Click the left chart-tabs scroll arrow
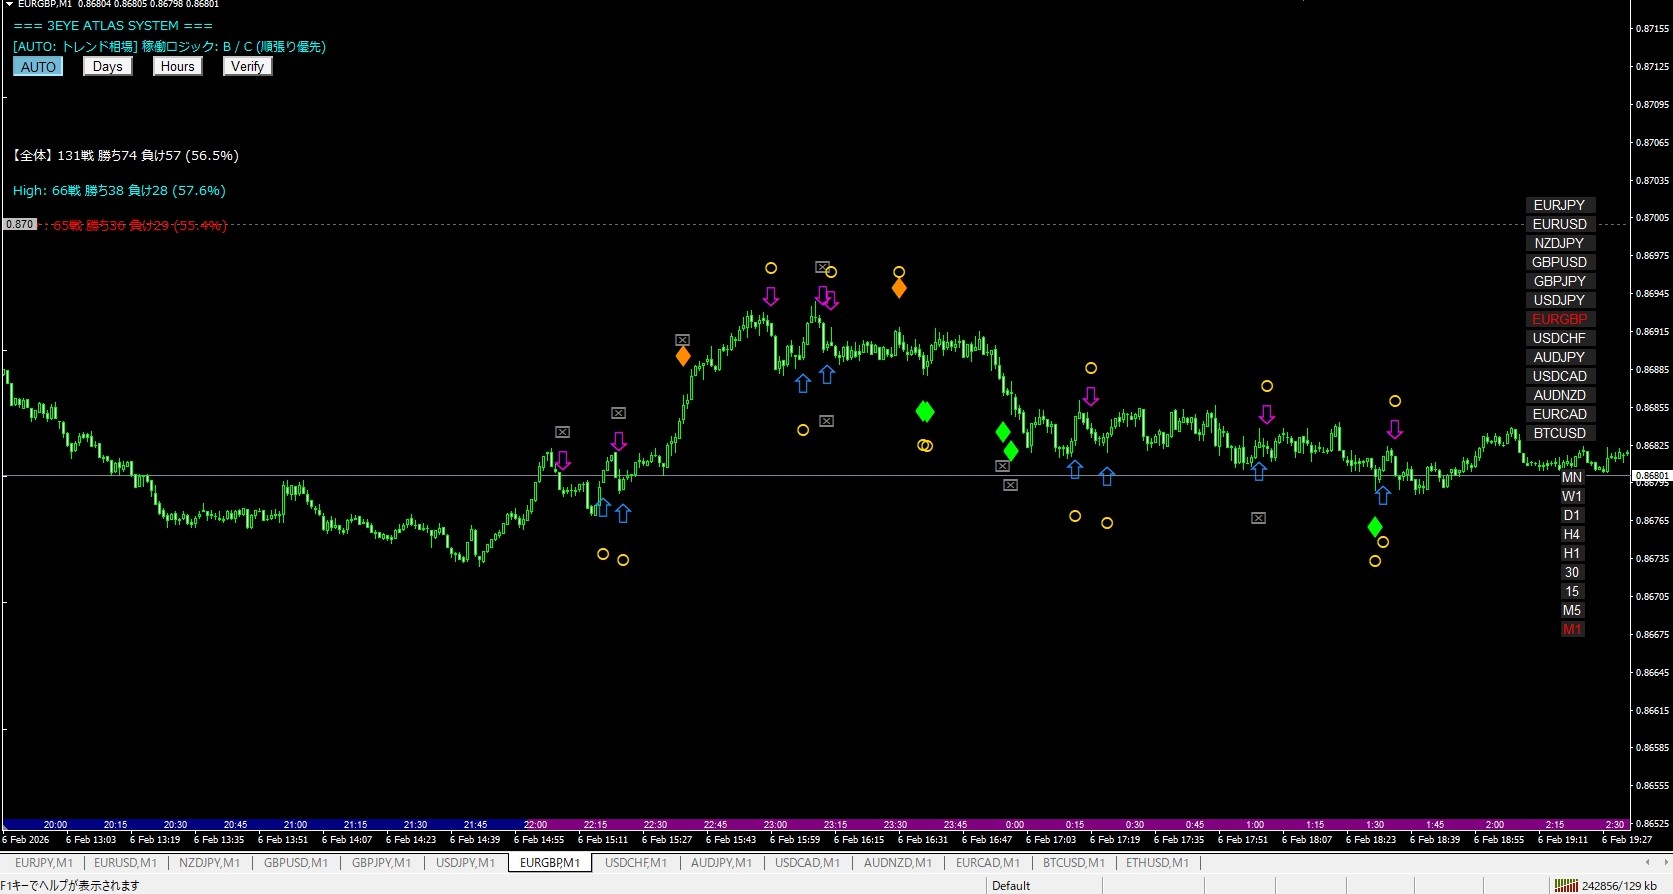1673x894 pixels. (x=1647, y=862)
